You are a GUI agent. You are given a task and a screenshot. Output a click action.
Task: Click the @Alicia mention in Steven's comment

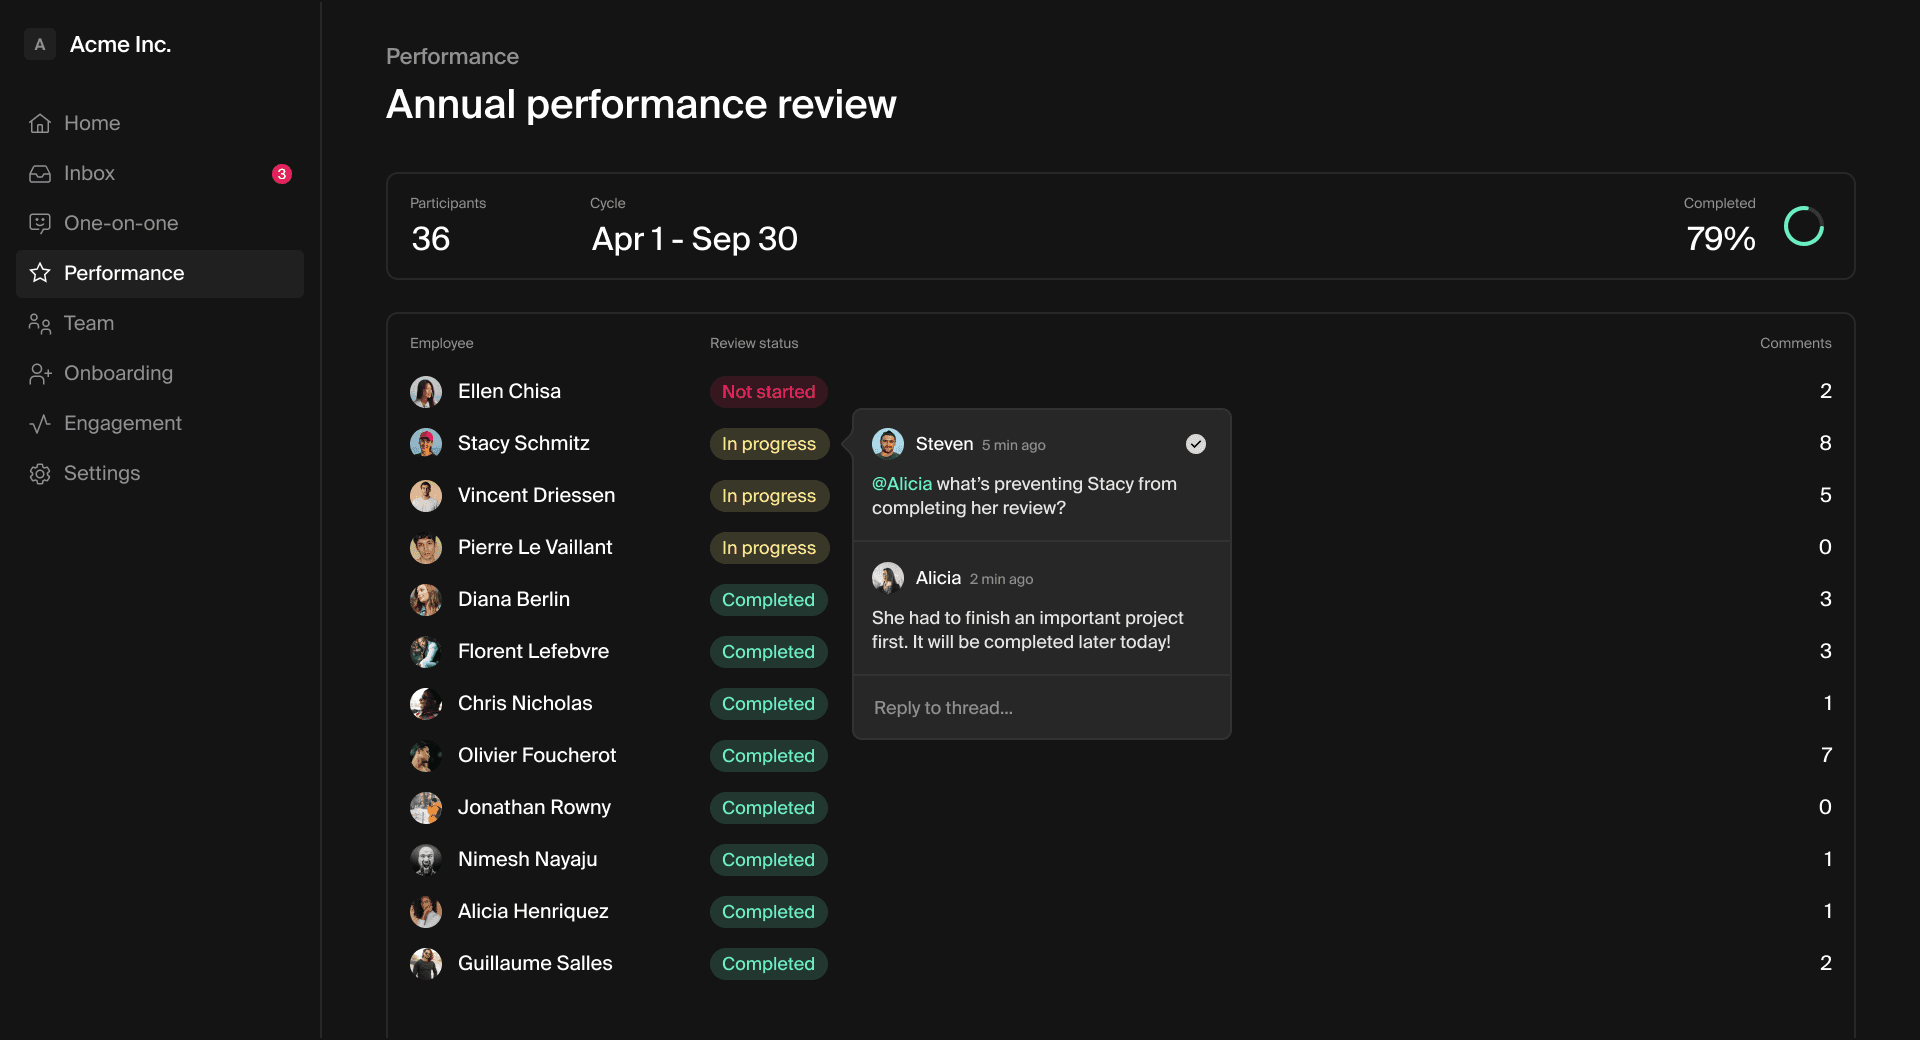tap(901, 484)
